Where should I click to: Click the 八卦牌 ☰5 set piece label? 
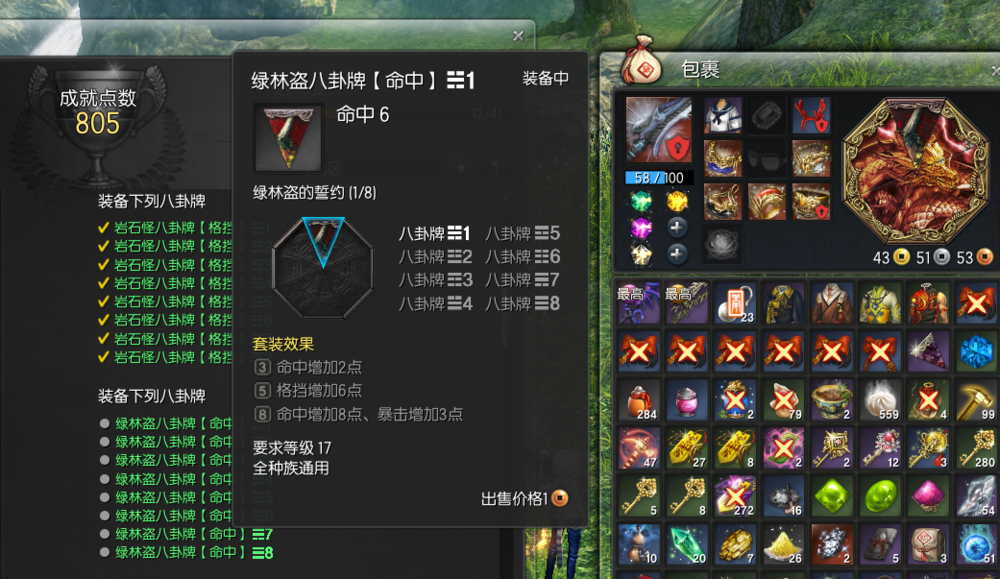click(x=522, y=233)
